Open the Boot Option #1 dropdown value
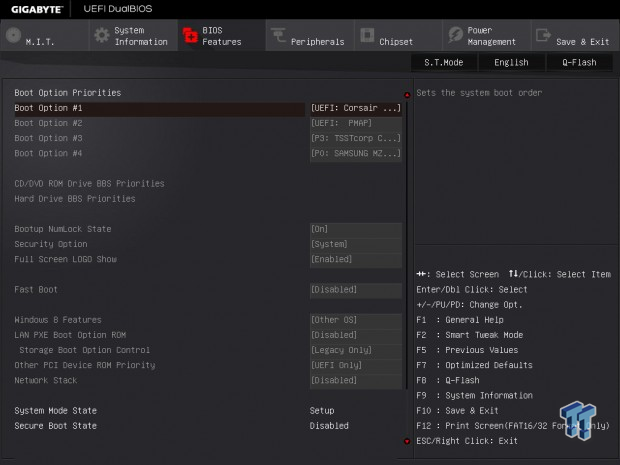The height and width of the screenshot is (465, 620). point(356,108)
